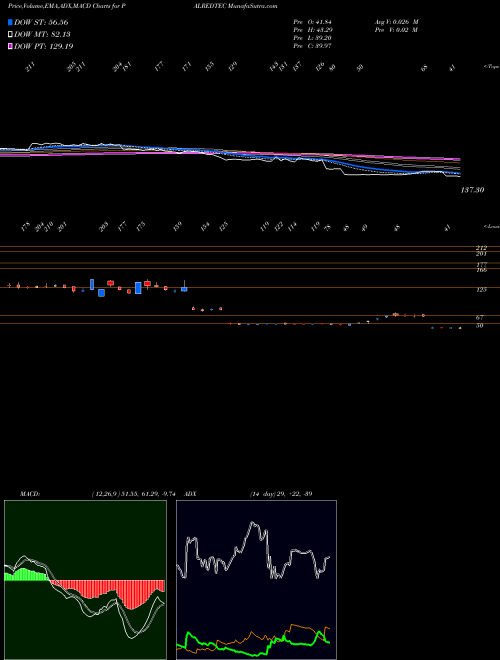
Task: Click the 129 label in top row
Action: (232, 66)
